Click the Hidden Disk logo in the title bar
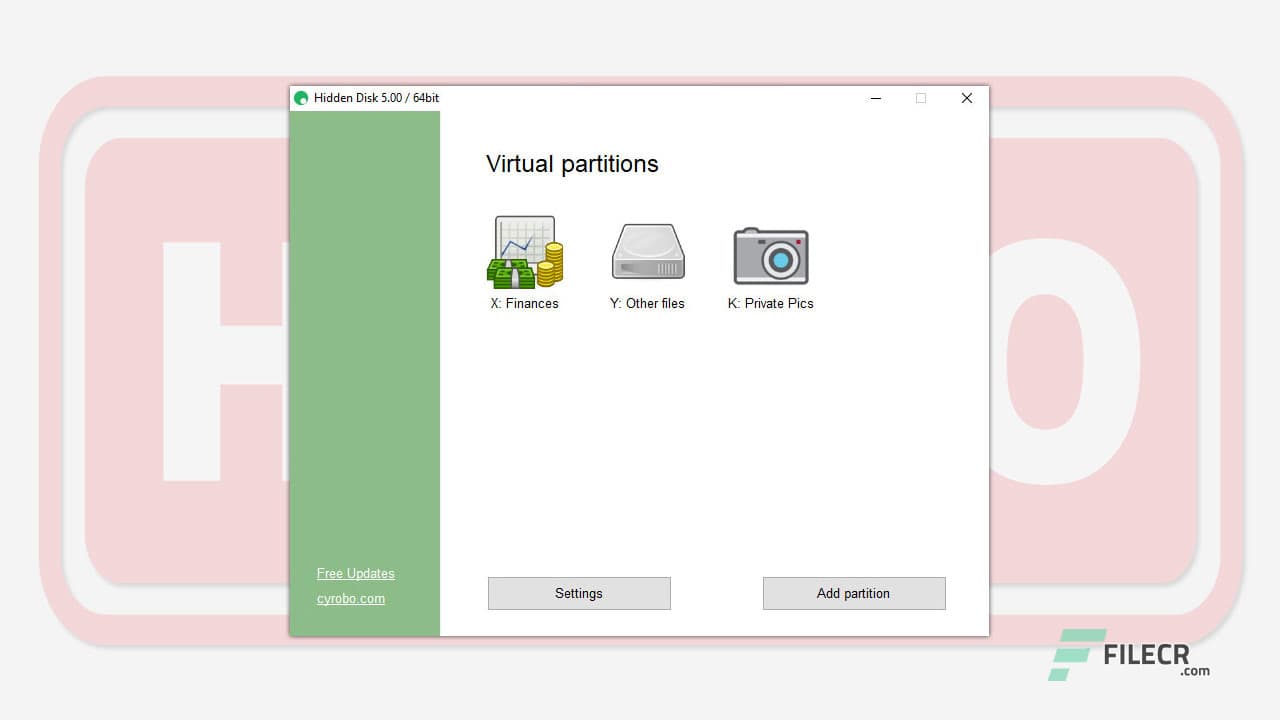 (302, 97)
